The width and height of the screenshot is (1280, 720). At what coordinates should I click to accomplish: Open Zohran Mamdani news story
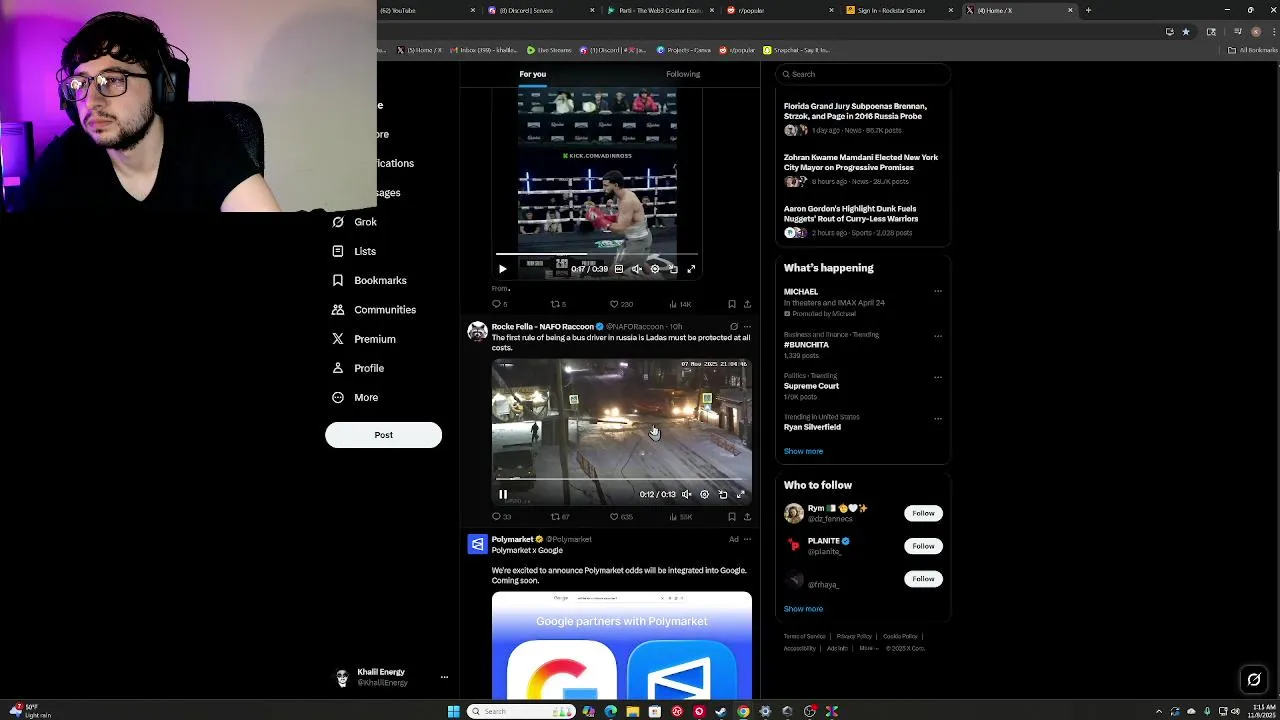(863, 170)
